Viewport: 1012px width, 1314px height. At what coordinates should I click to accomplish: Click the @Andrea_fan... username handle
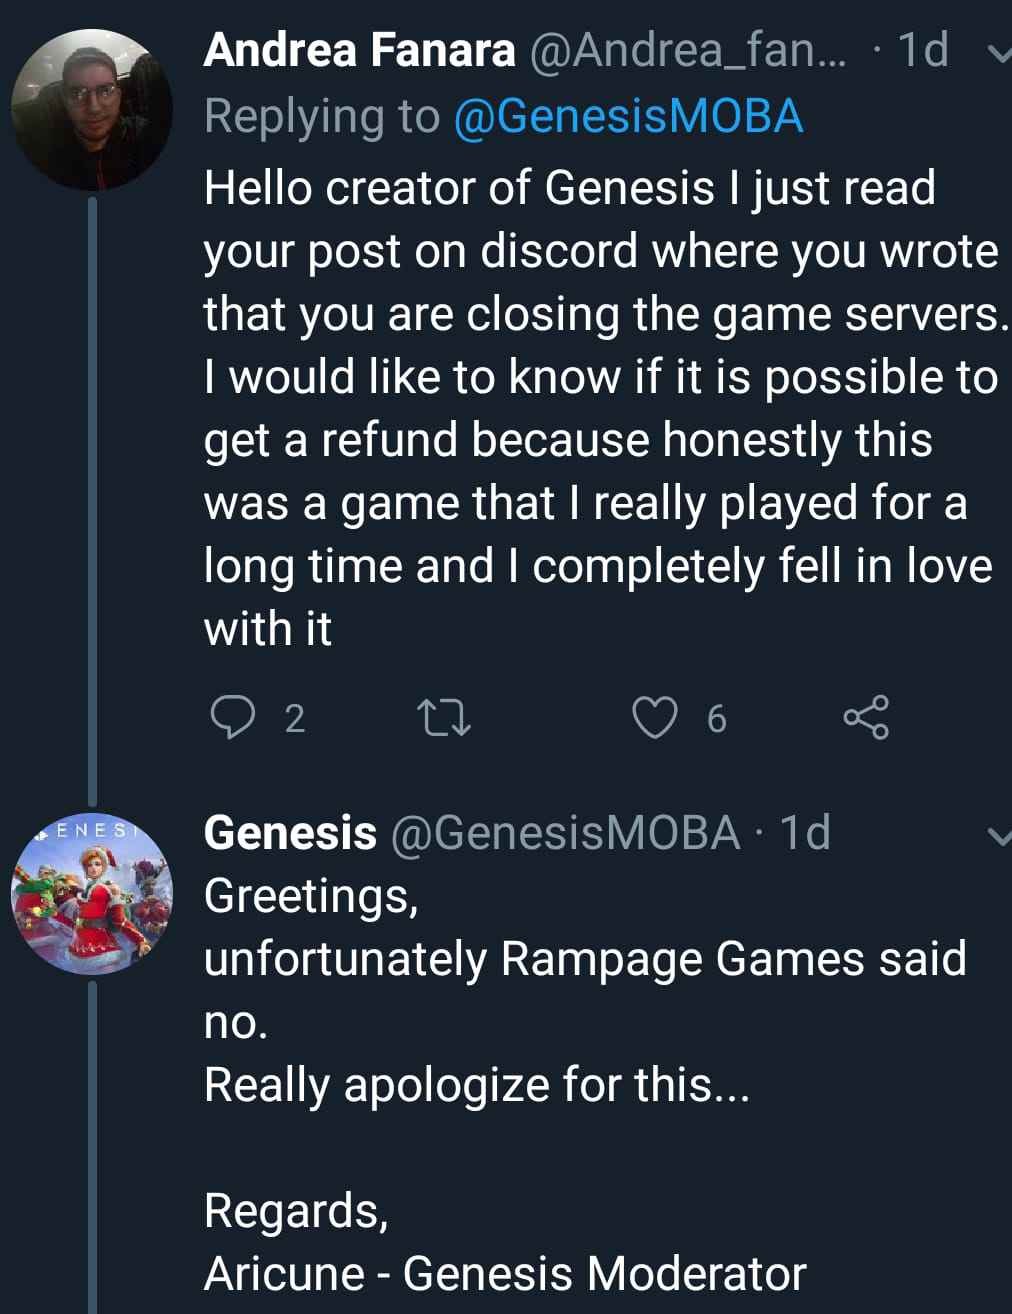point(686,50)
